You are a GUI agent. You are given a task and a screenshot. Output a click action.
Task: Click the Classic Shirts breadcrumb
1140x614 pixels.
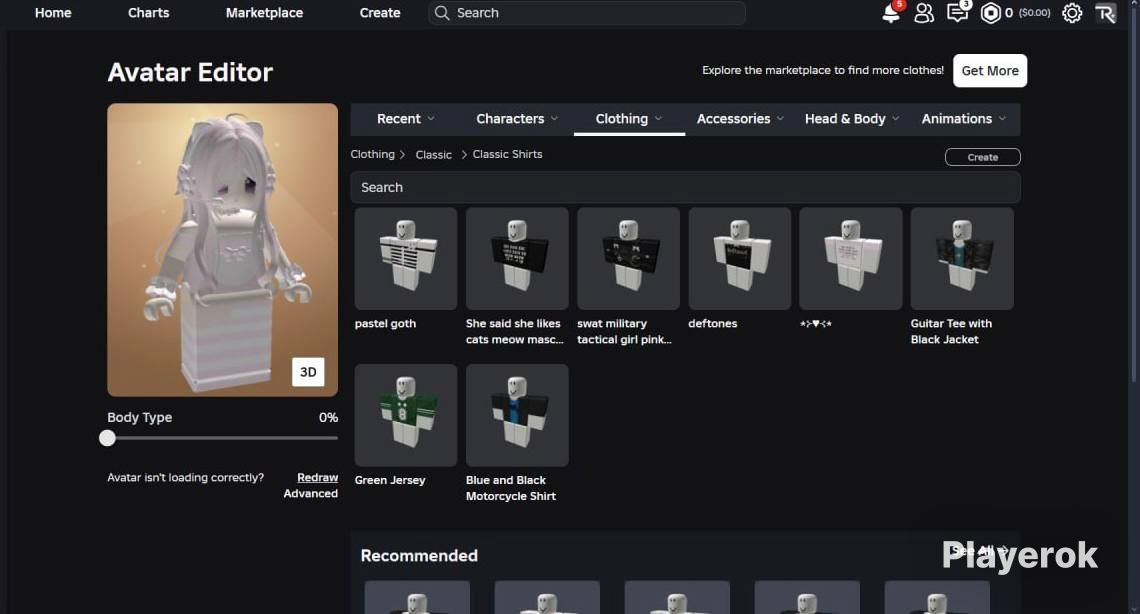(507, 154)
